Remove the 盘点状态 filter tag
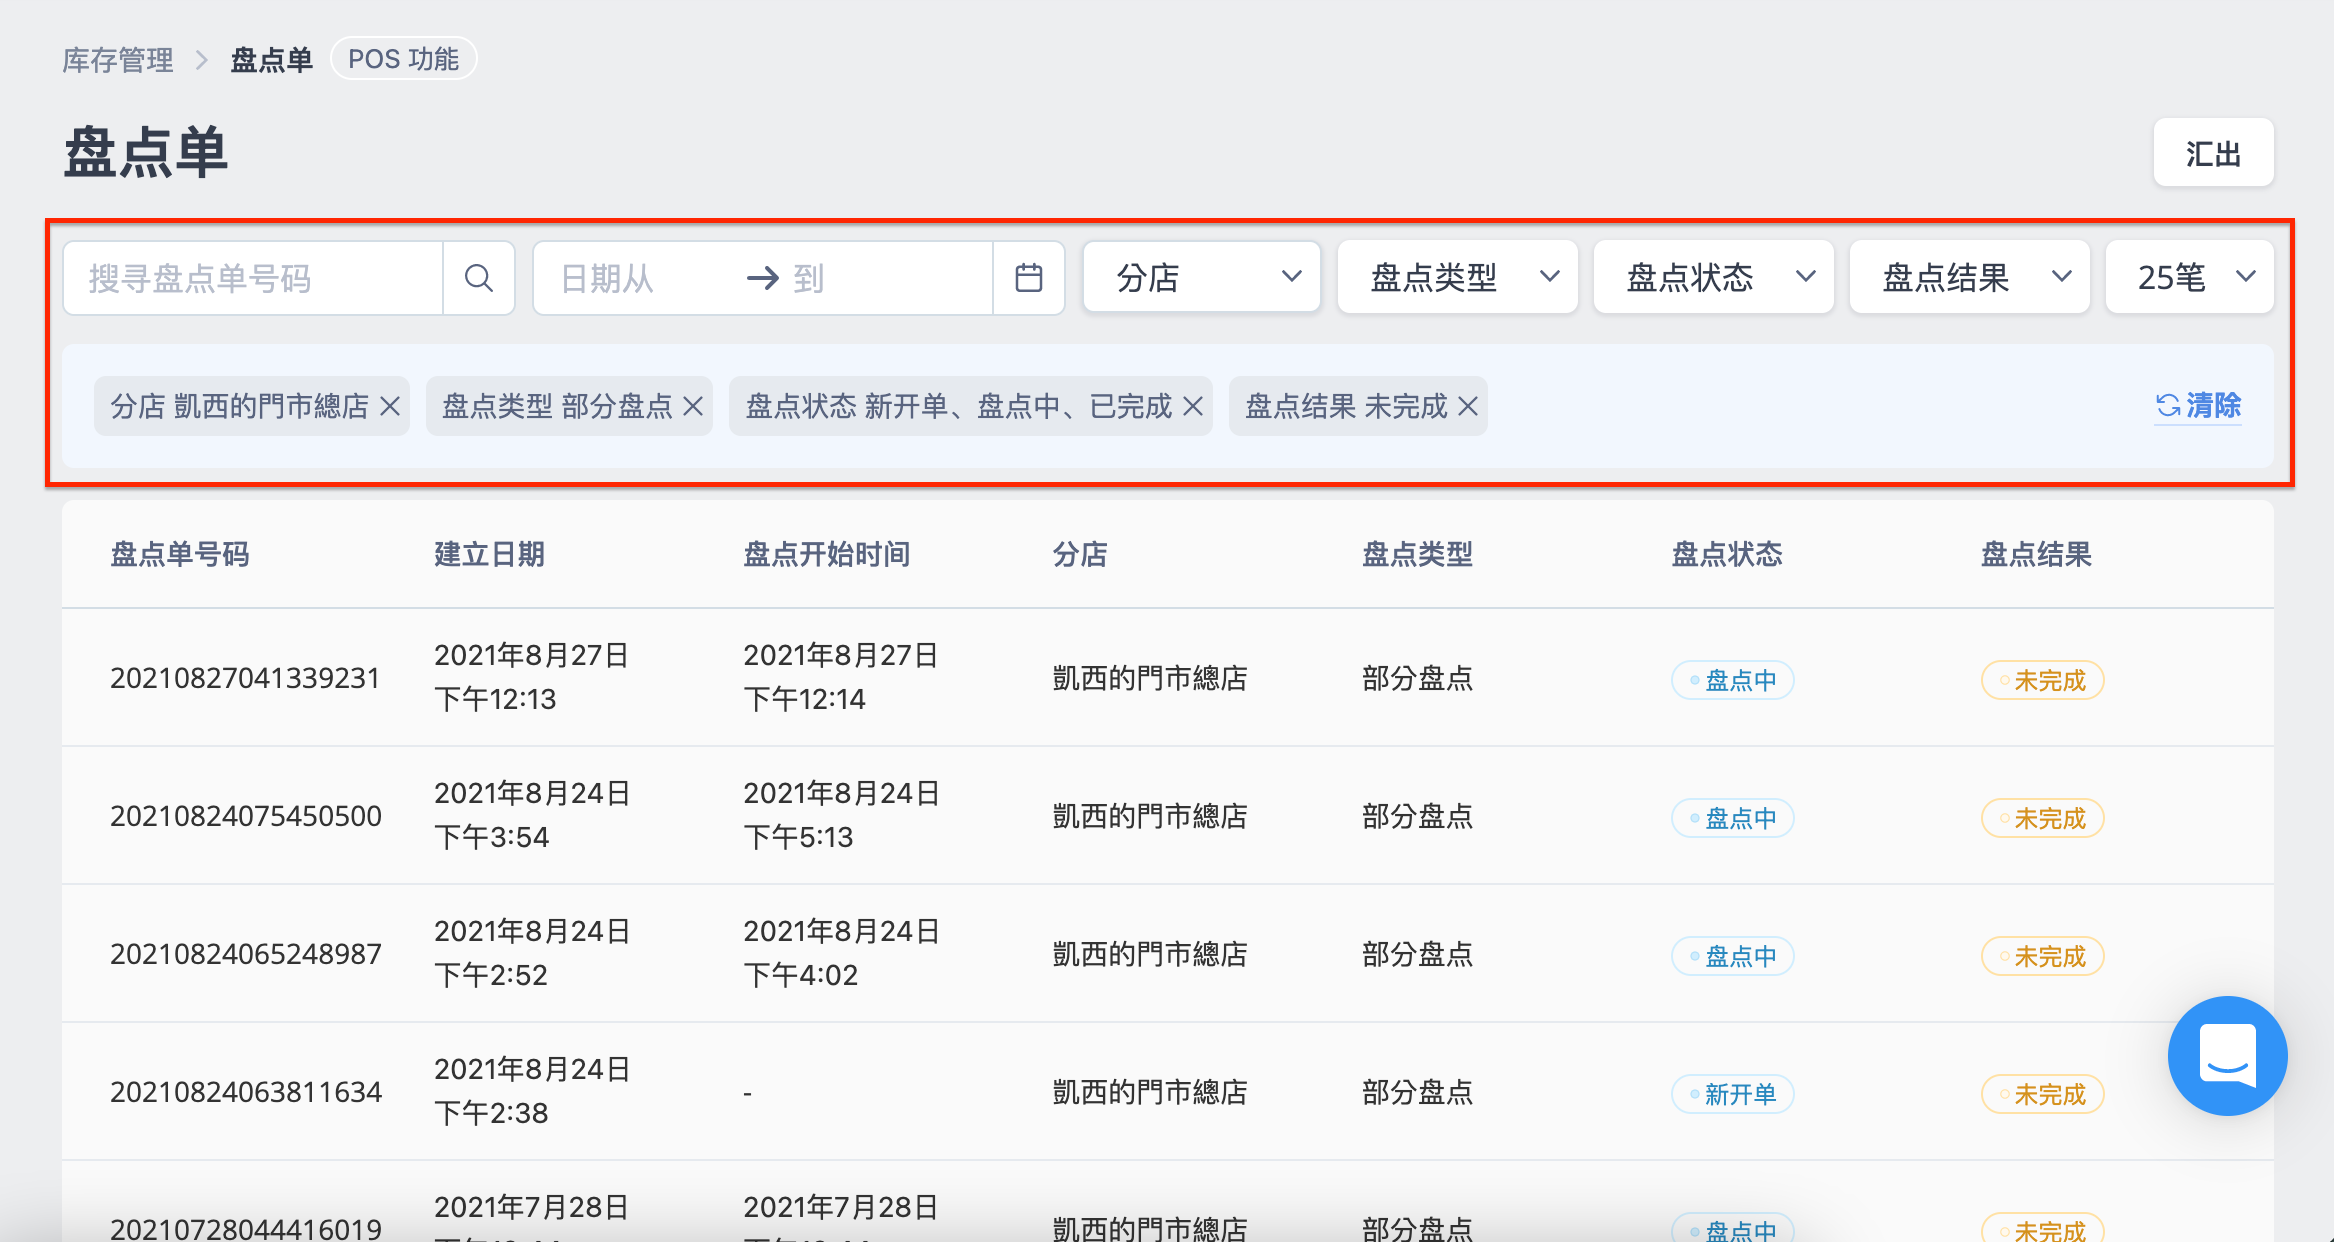Screen dimensions: 2334x1242 [1192, 406]
